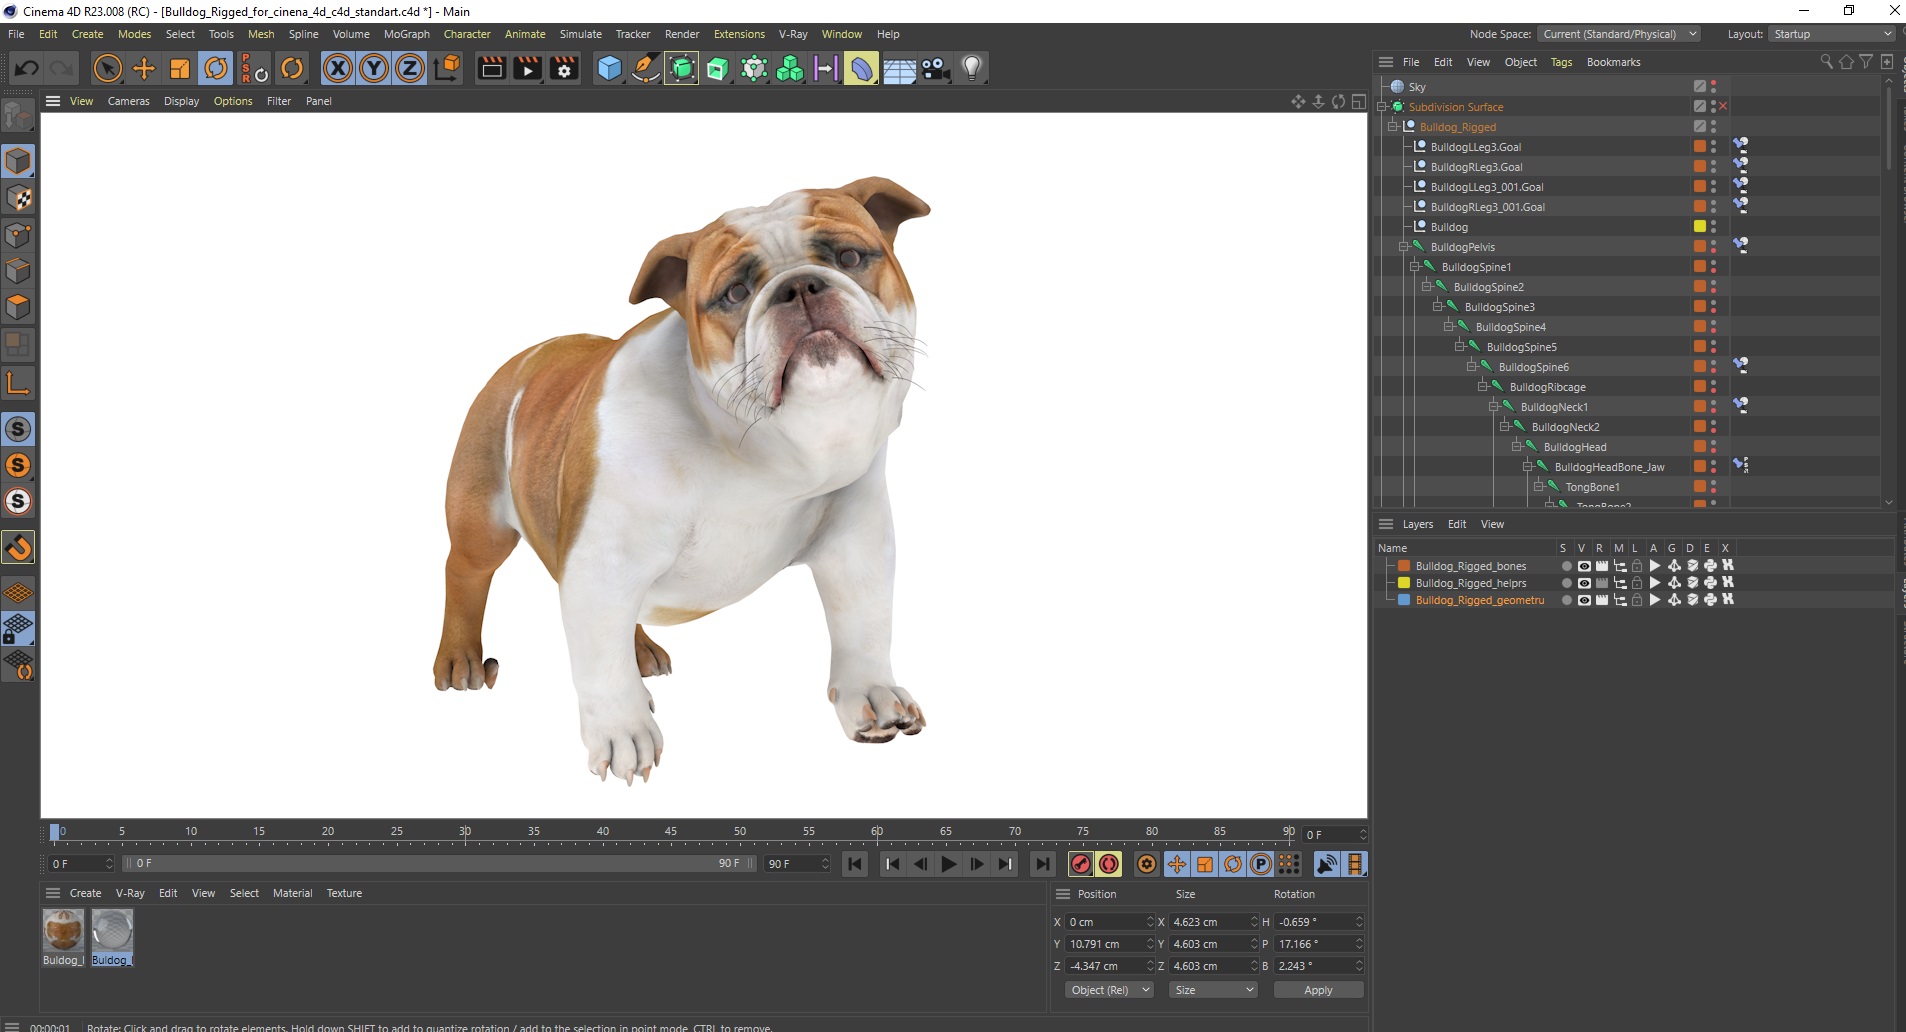Toggle visibility eye for Bulldog_Rigged_helprs layer
This screenshot has width=1906, height=1032.
pos(1584,583)
